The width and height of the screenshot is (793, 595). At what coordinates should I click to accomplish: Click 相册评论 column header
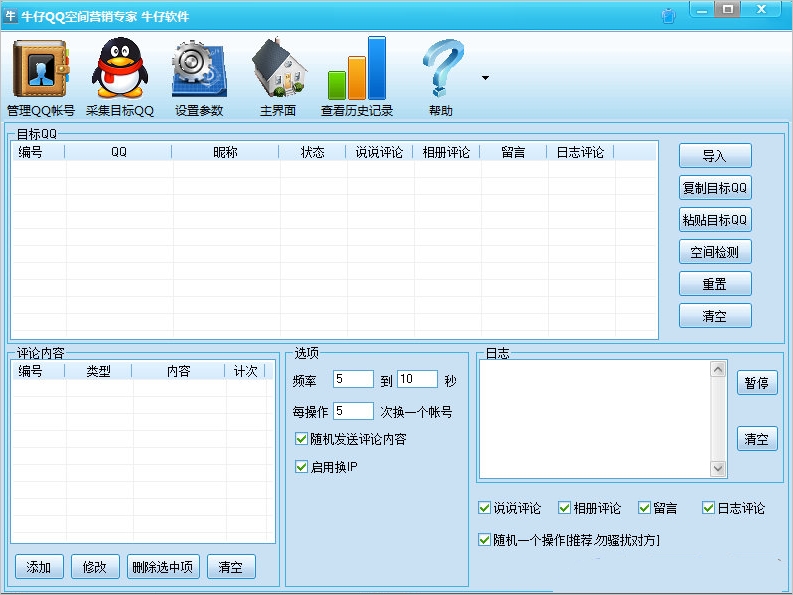446,152
